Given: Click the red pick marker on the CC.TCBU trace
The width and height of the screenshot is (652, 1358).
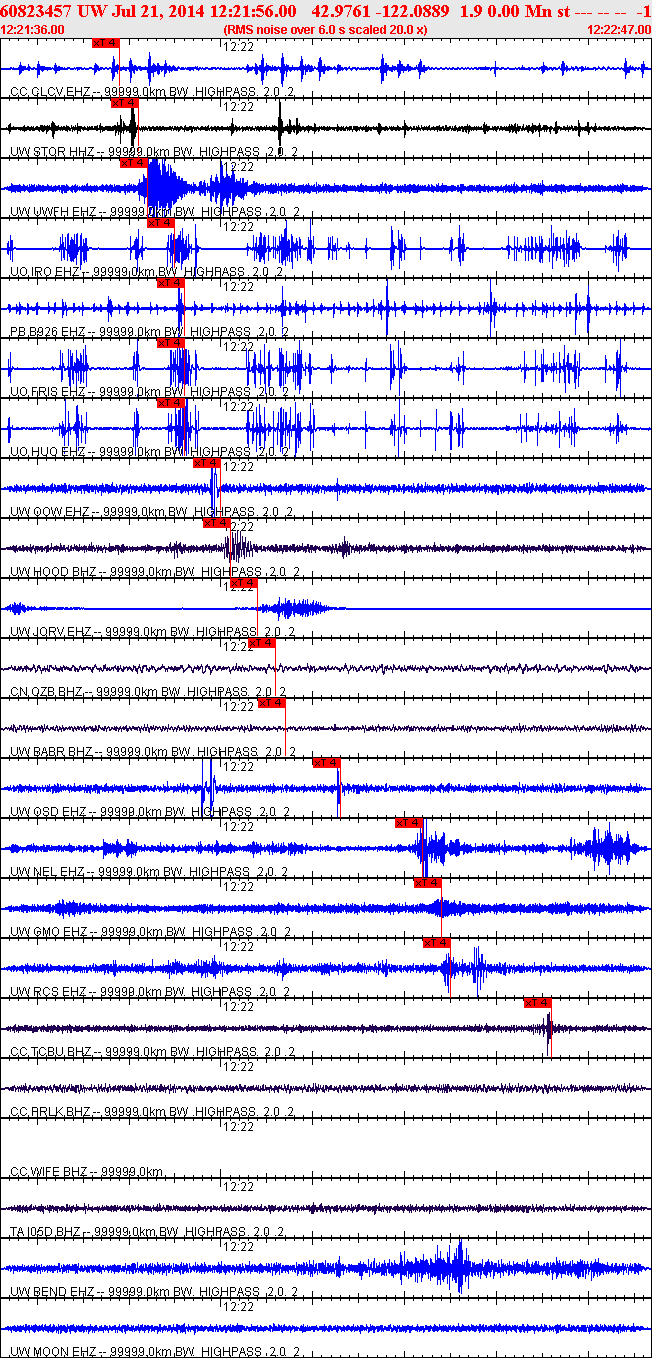Looking at the screenshot, I should coord(538,1003).
